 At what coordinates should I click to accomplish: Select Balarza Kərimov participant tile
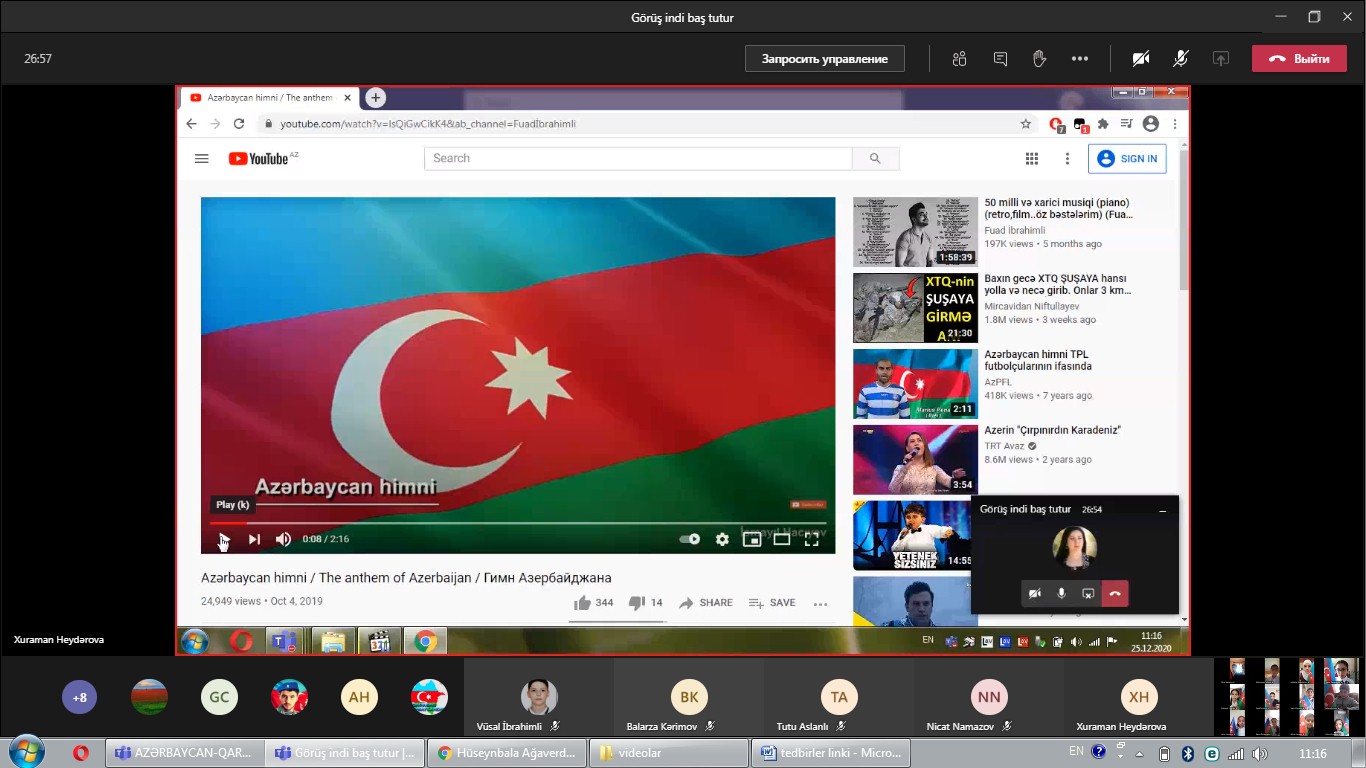(689, 698)
